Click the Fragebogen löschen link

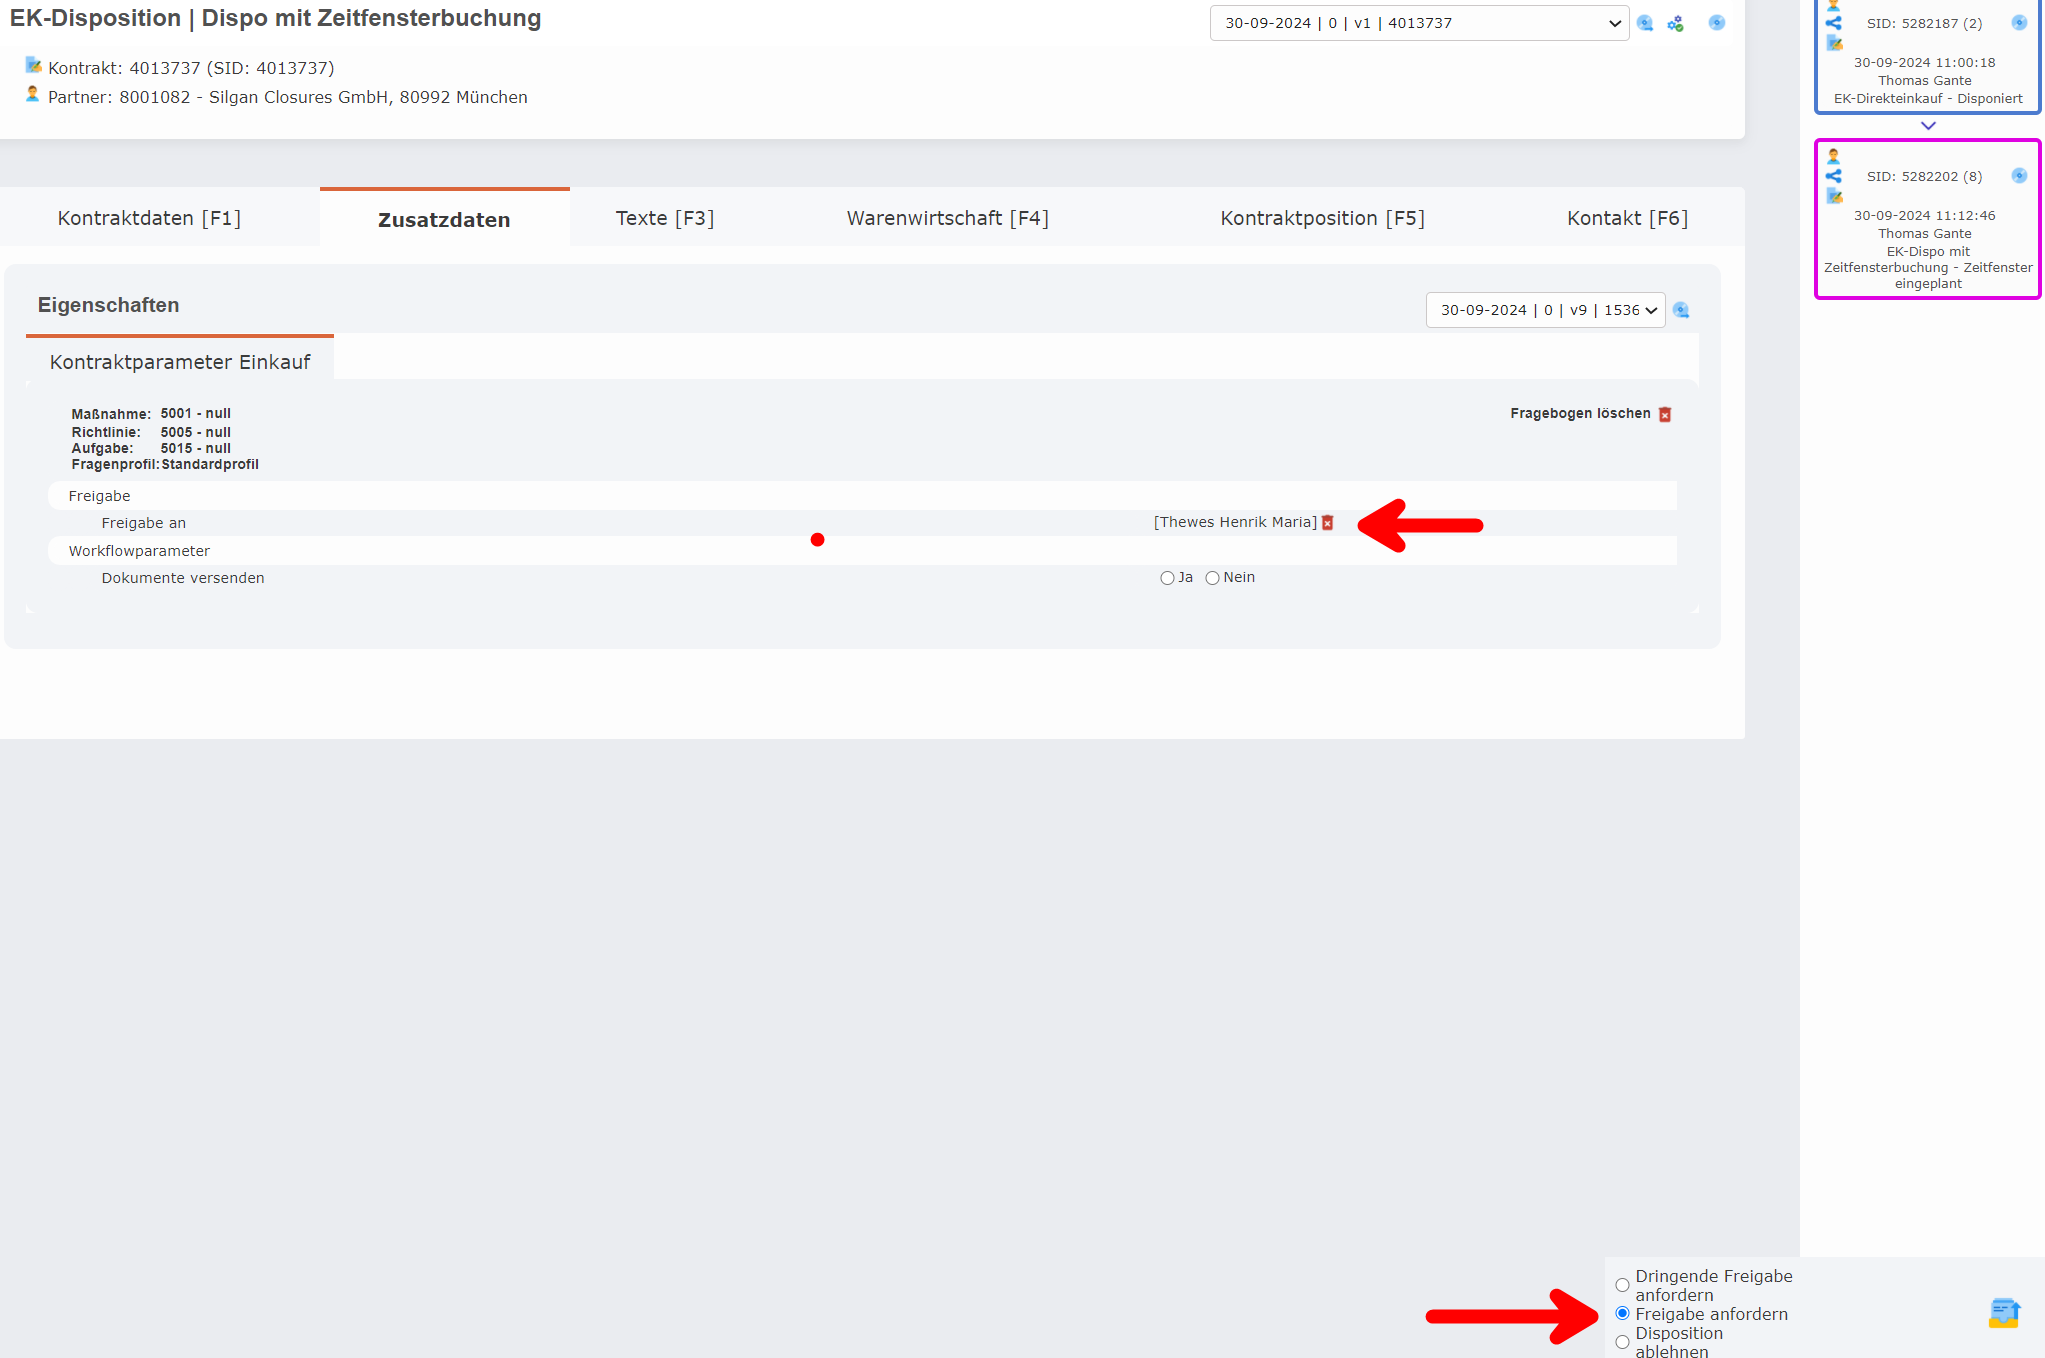(1580, 414)
